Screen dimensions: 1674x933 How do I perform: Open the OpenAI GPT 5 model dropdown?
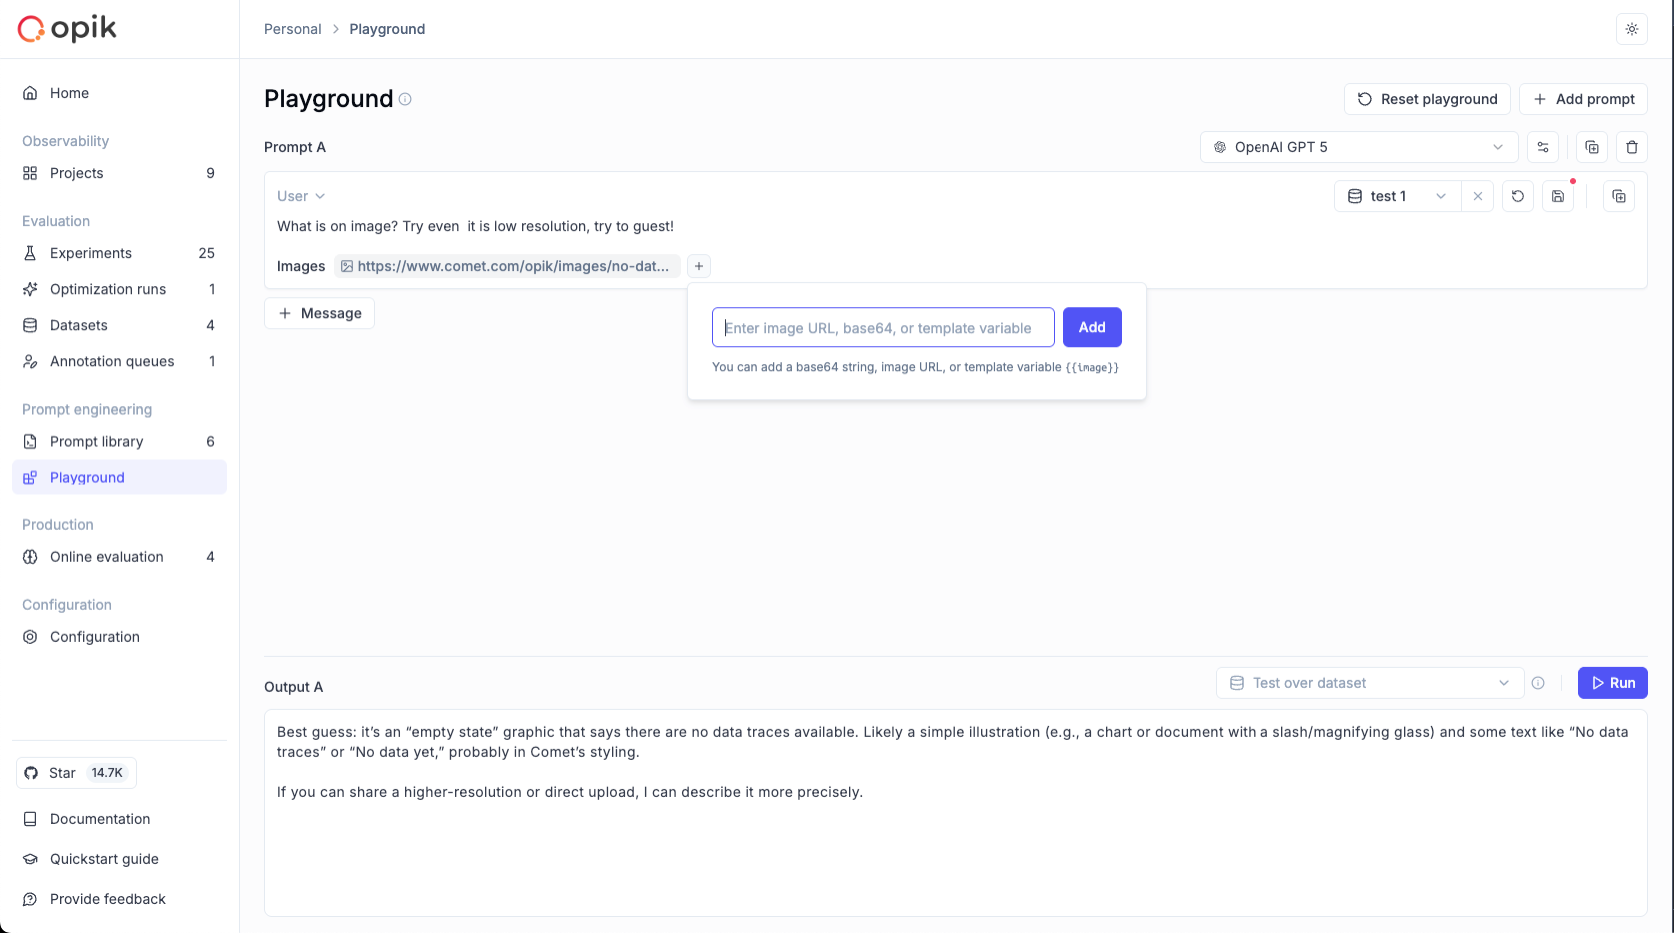tap(1358, 147)
